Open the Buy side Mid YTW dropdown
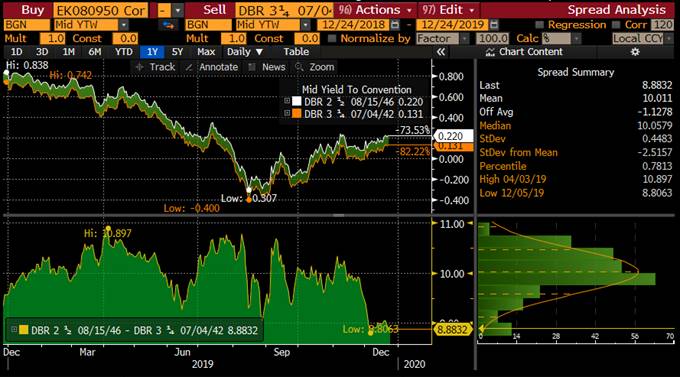Viewport: 680px width, 377px height. point(124,25)
